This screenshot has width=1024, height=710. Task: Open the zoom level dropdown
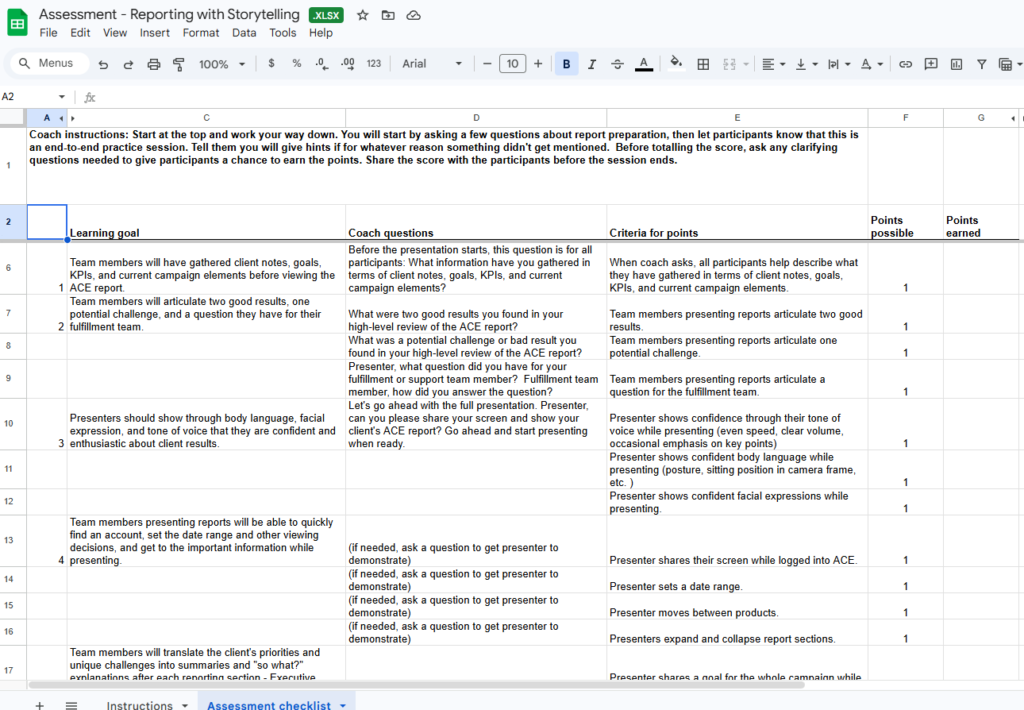point(221,64)
